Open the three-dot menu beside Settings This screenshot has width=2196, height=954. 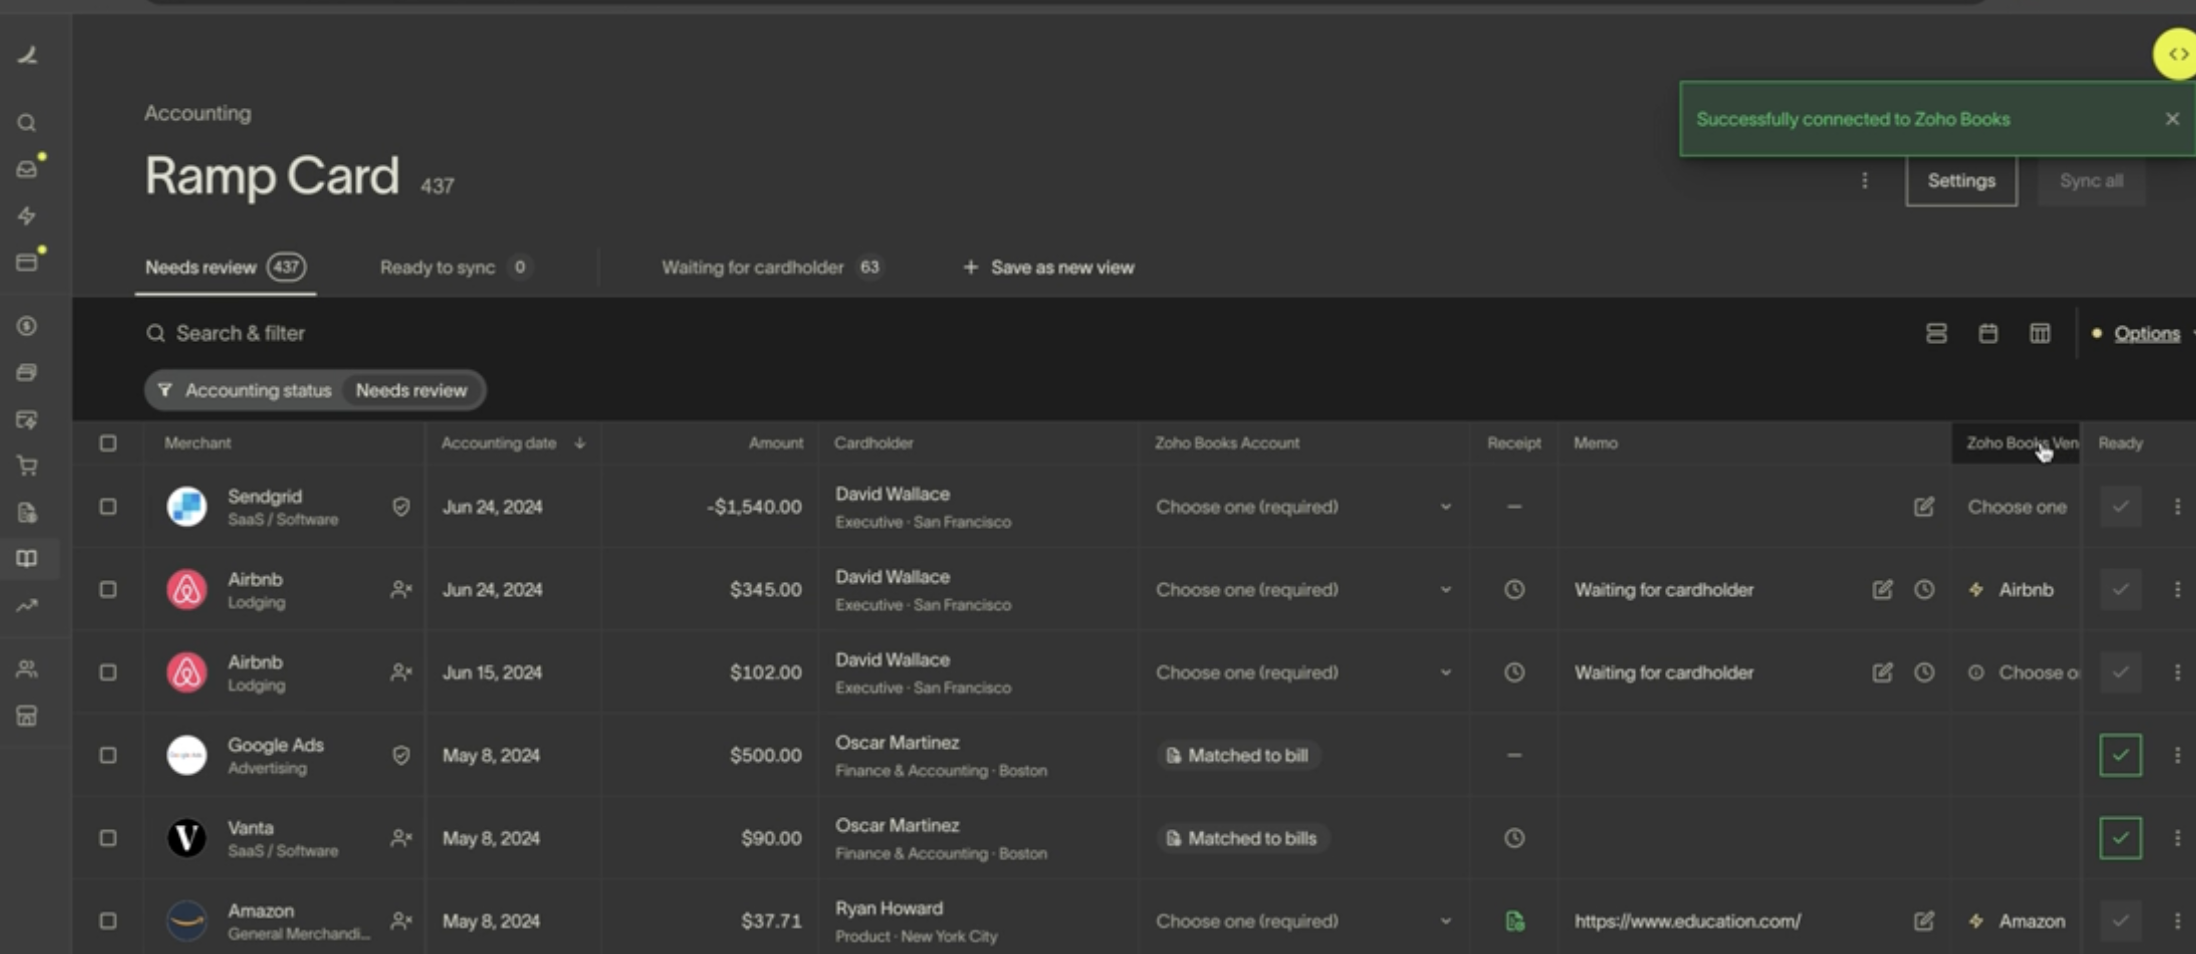(x=1865, y=181)
